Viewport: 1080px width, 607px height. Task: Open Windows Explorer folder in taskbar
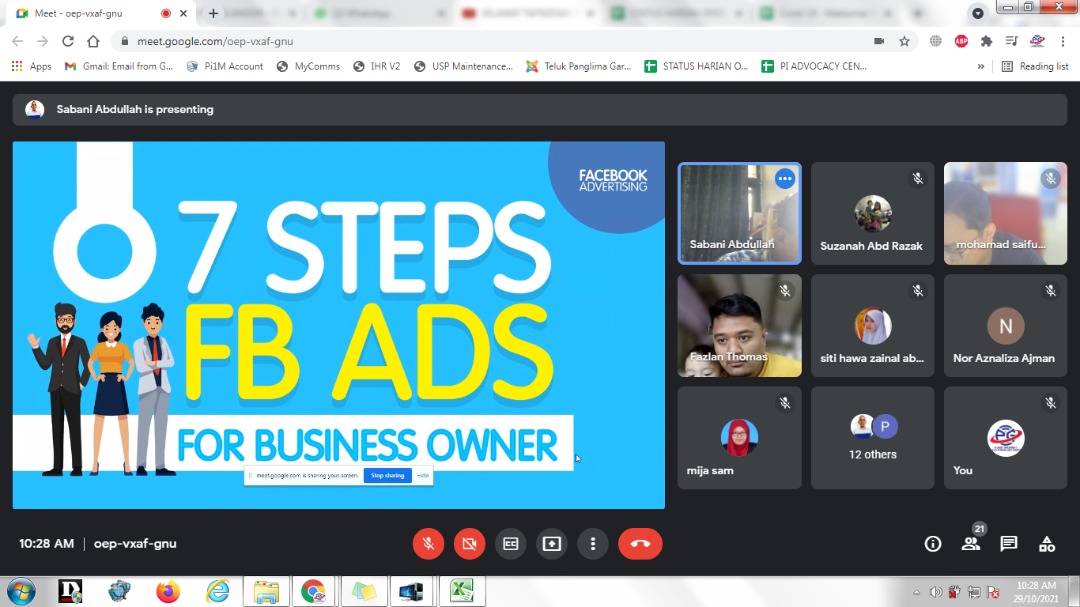(266, 592)
